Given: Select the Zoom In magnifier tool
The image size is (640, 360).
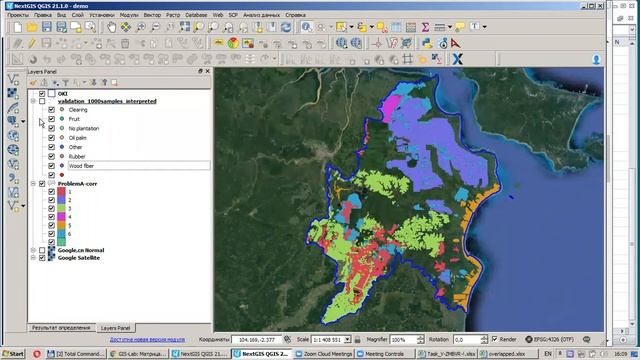Looking at the screenshot, I should tap(140, 27).
